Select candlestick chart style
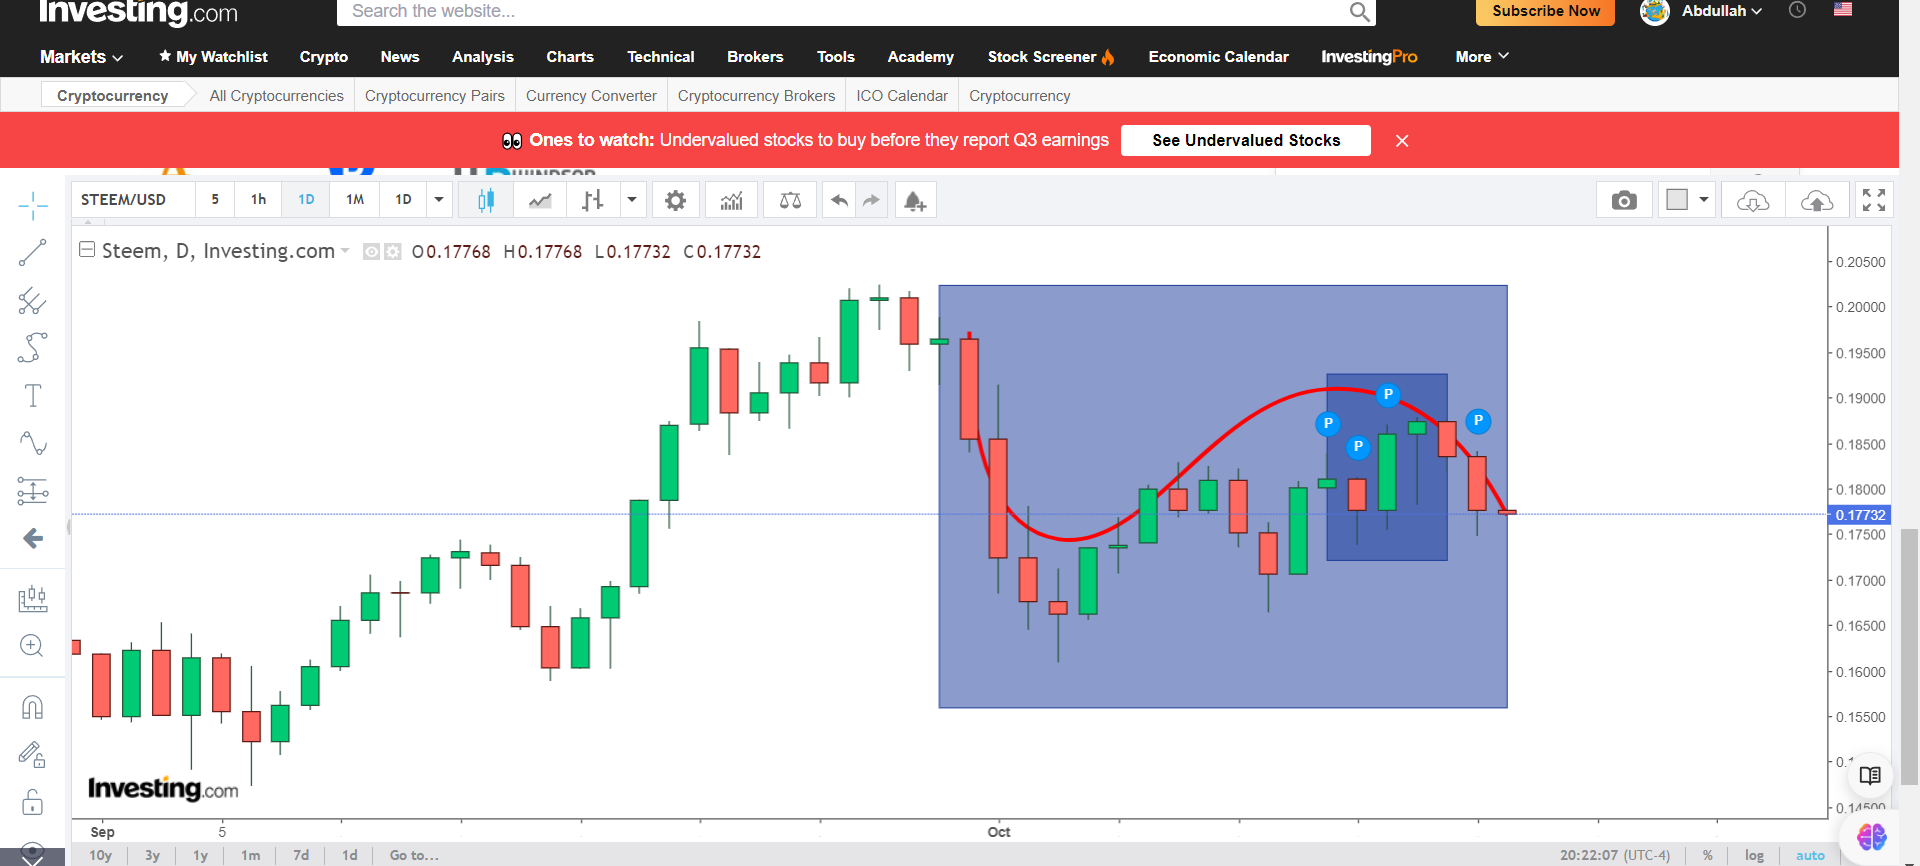The height and width of the screenshot is (866, 1920). (486, 200)
